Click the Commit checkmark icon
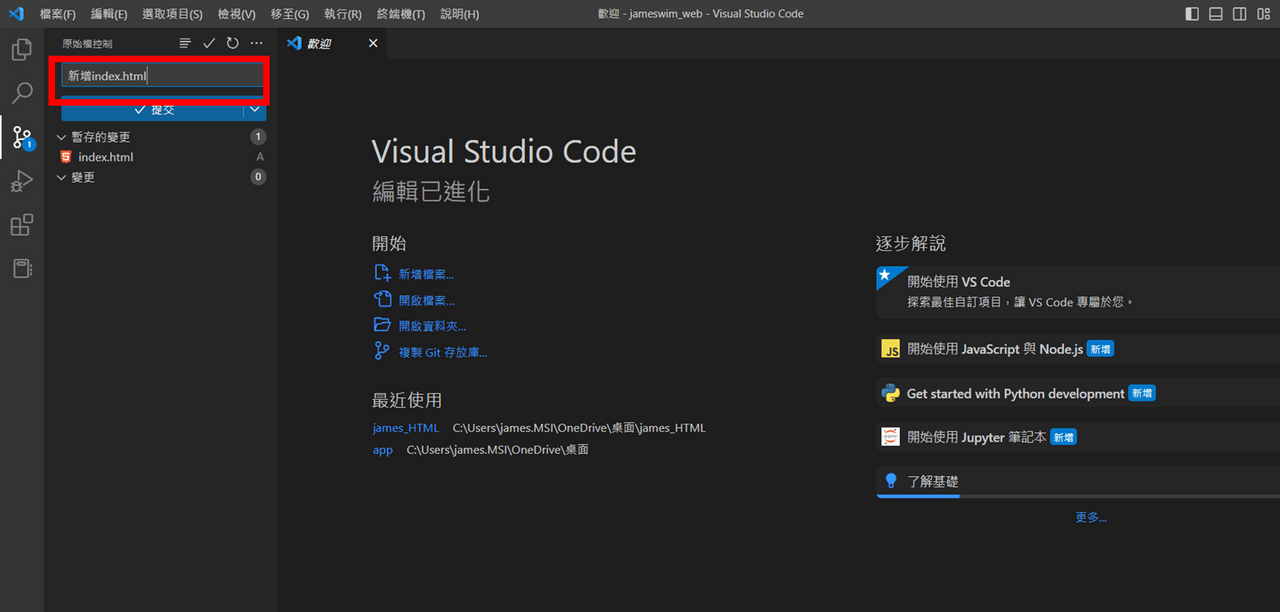 (x=209, y=43)
